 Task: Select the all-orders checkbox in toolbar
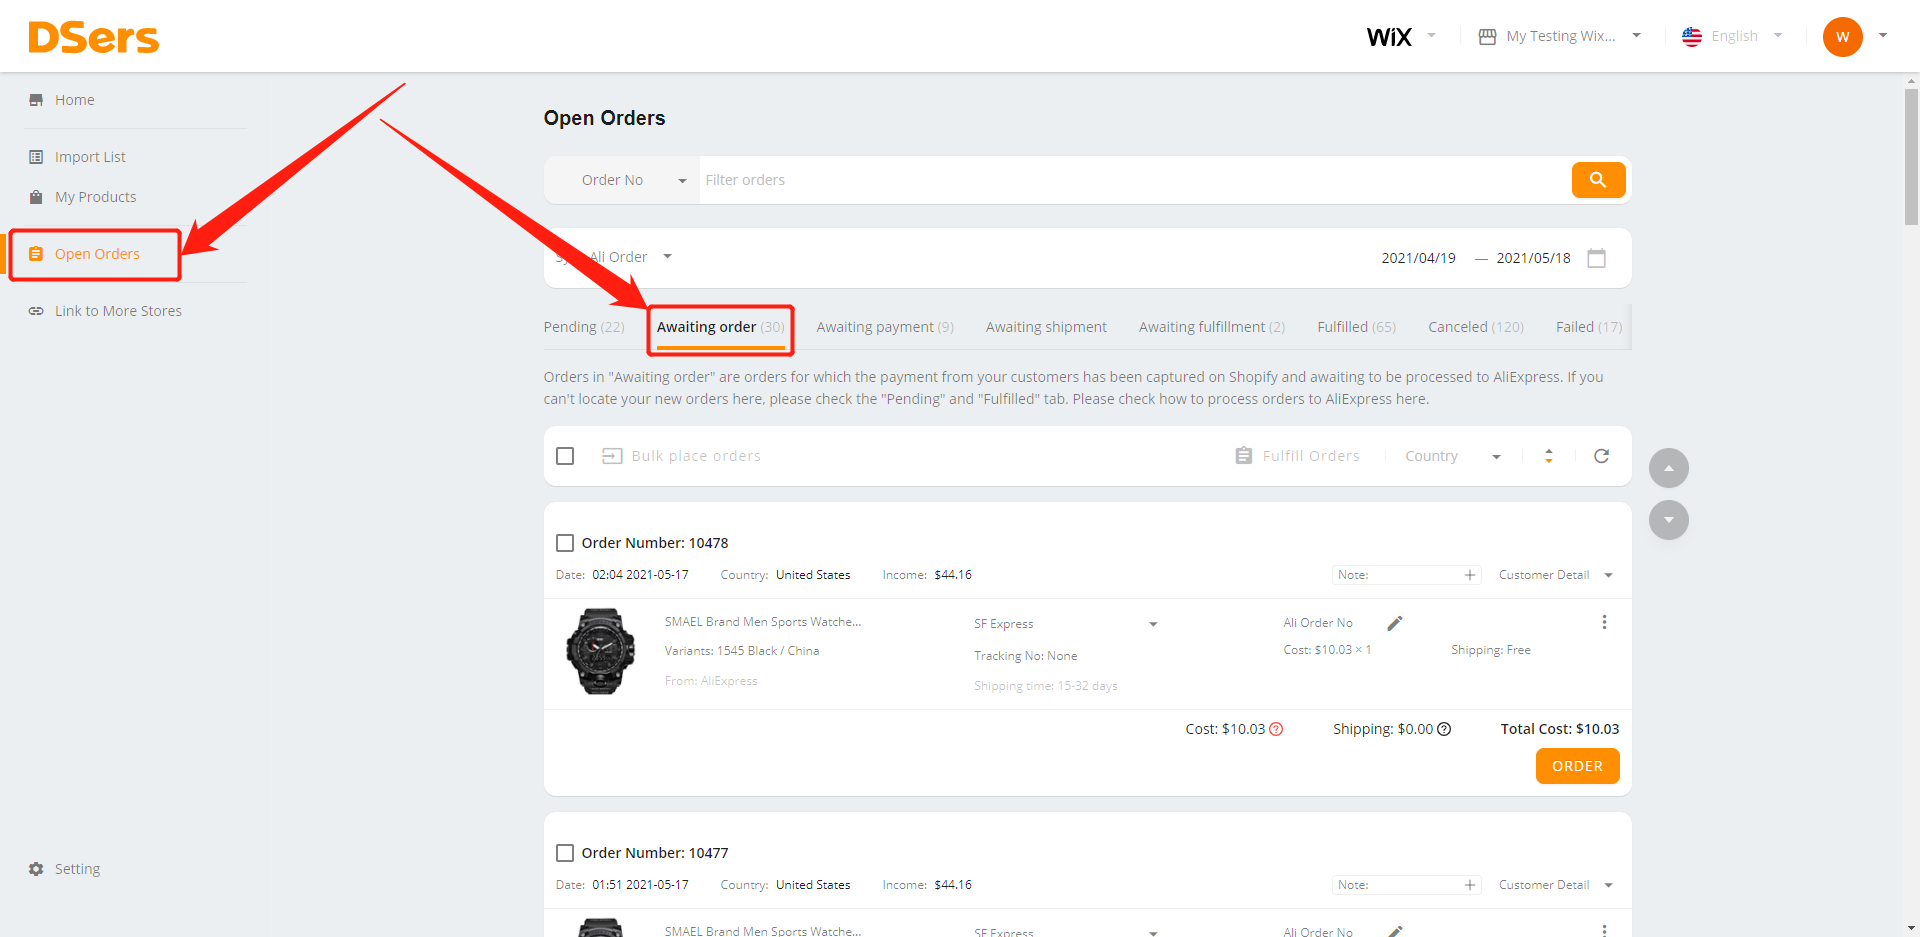[565, 456]
